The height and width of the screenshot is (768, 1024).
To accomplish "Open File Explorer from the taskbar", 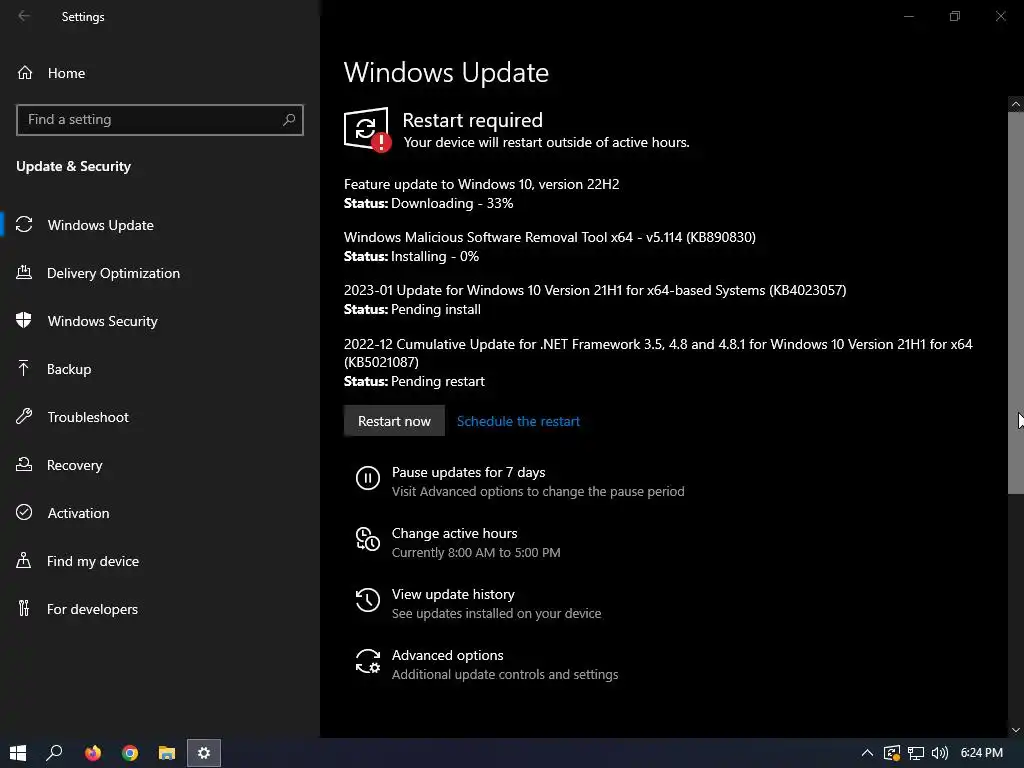I will pyautogui.click(x=167, y=753).
